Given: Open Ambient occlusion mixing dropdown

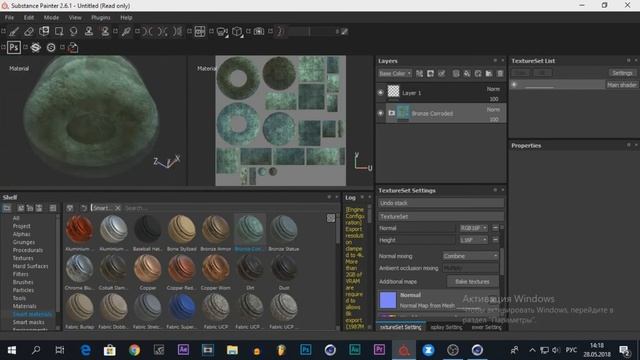Looking at the screenshot, I should (x=471, y=268).
